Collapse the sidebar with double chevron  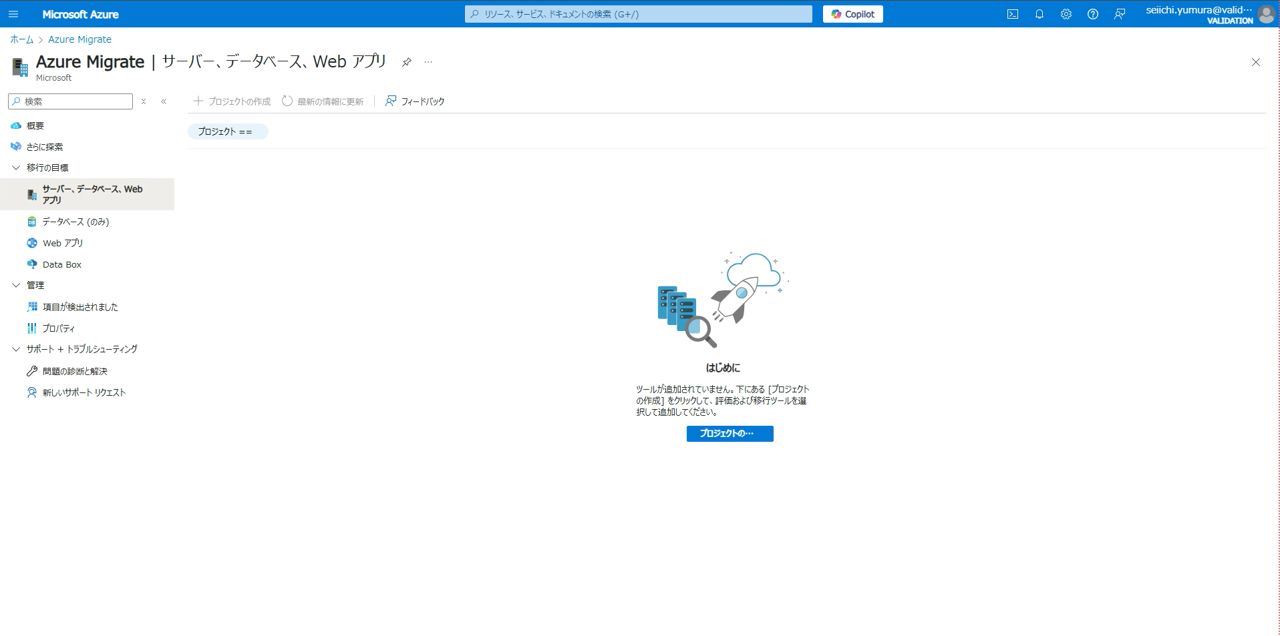[x=164, y=101]
